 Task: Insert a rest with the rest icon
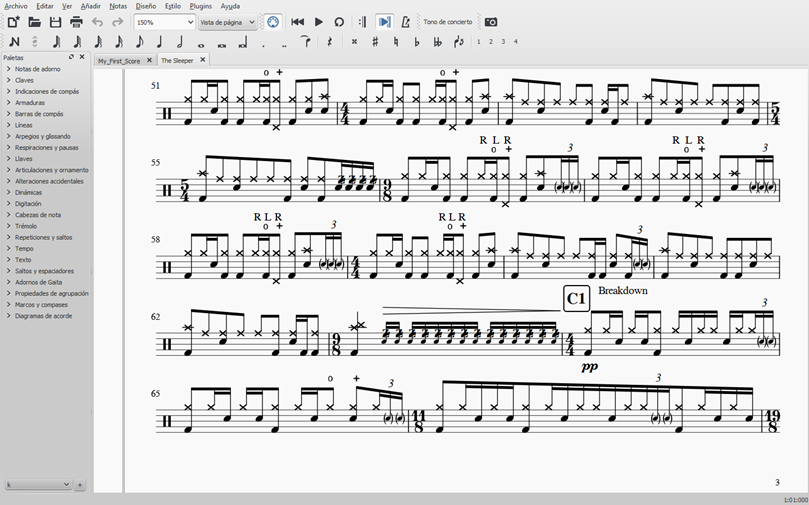tap(330, 42)
